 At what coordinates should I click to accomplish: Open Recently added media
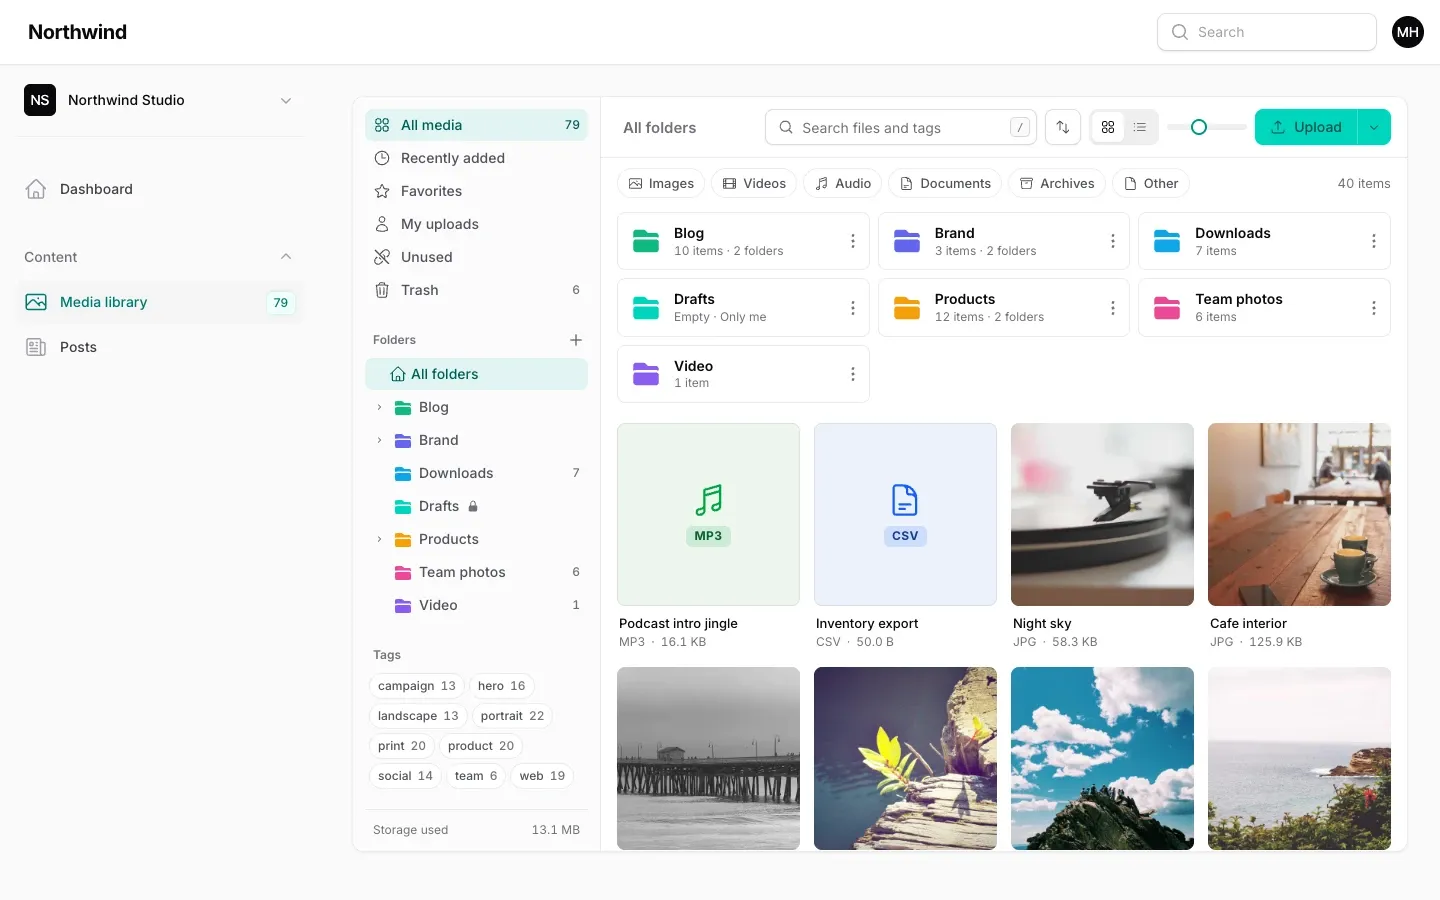476,158
